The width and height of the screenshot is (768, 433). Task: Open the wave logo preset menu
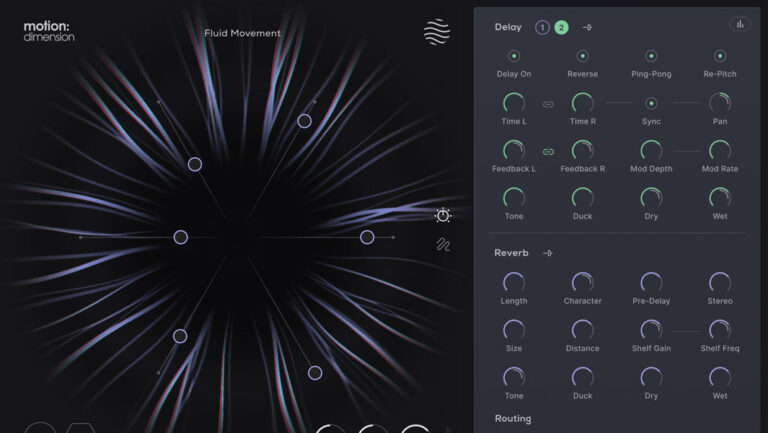pos(437,32)
